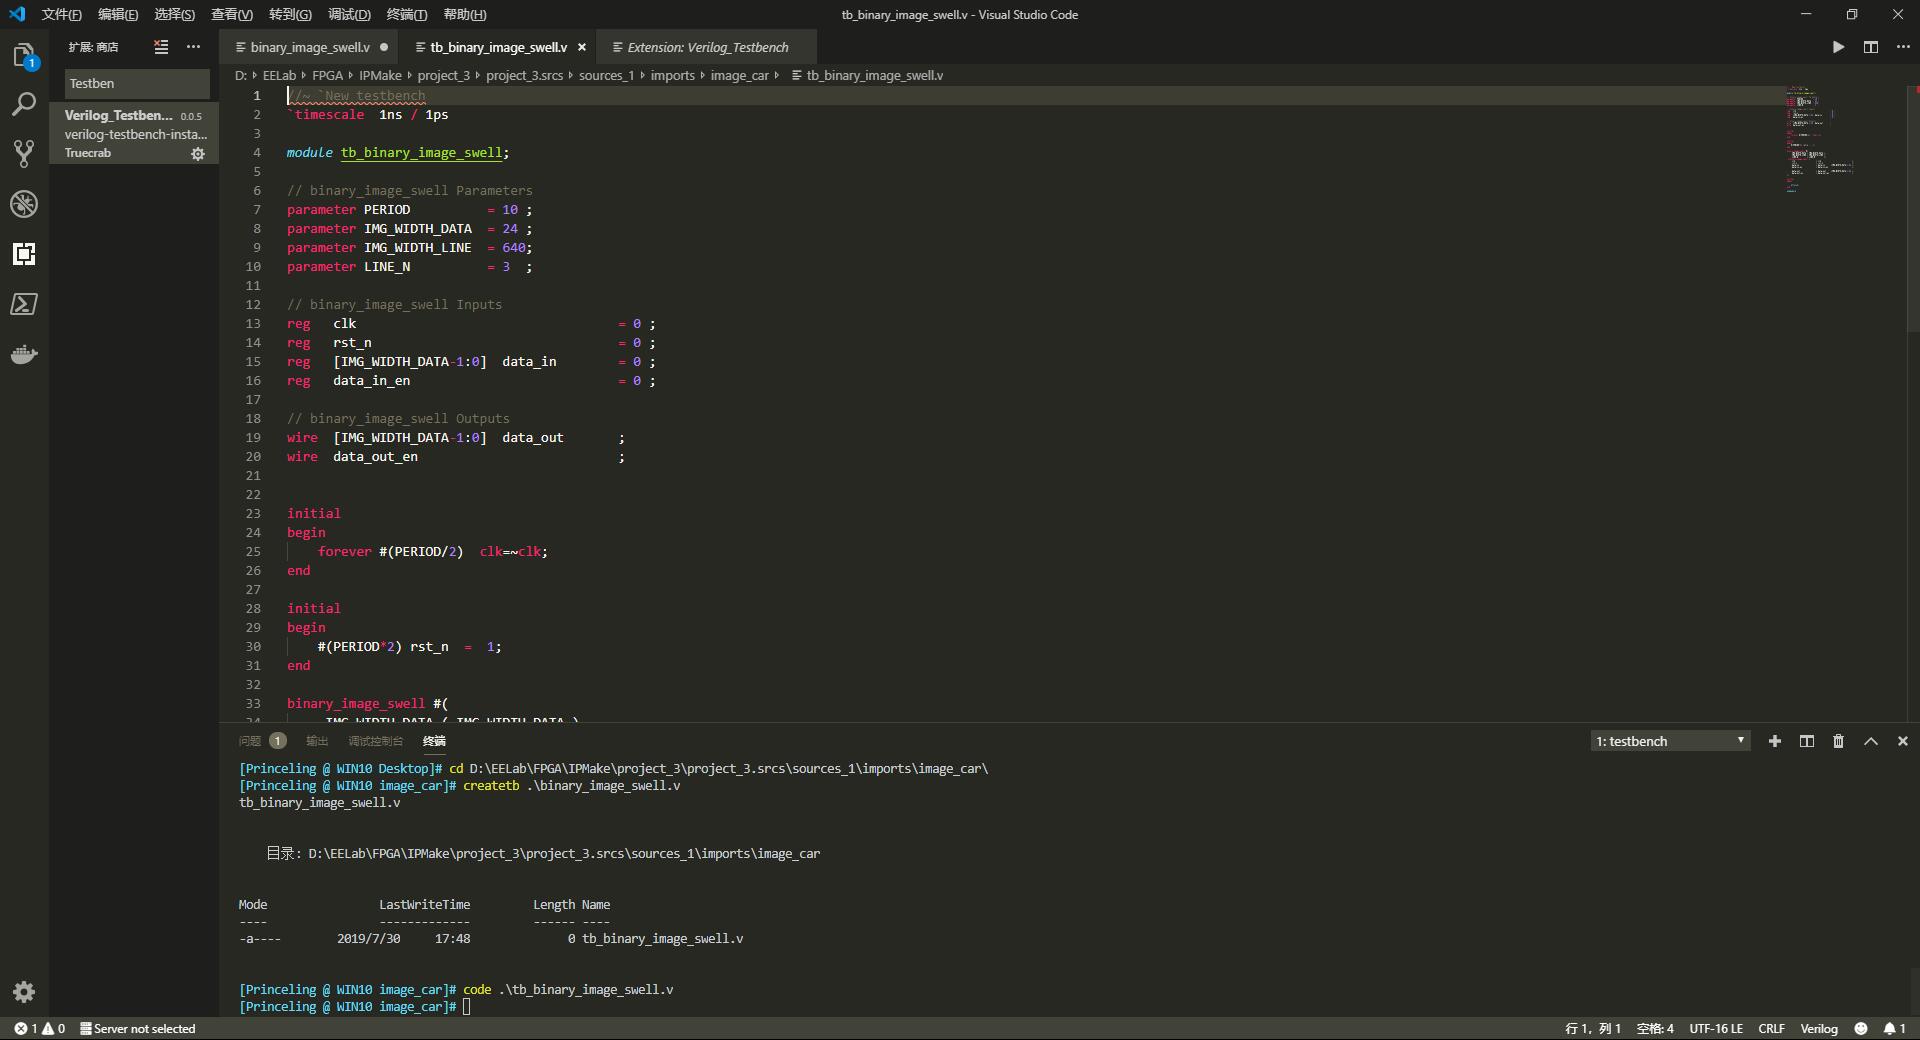The height and width of the screenshot is (1040, 1920).
Task: Switch to Extension: Verilog_Testbench tab
Action: pyautogui.click(x=707, y=47)
